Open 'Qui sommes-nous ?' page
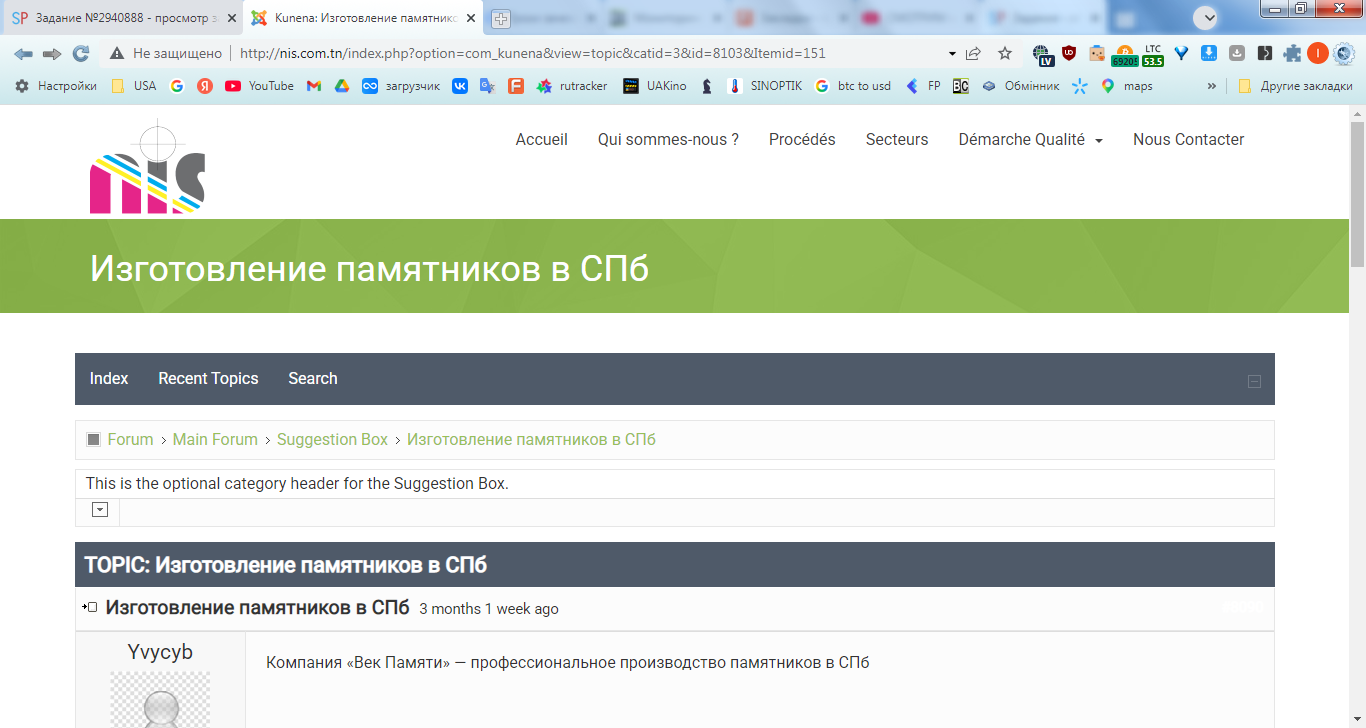Screen dimensions: 1366x728 coord(668,140)
